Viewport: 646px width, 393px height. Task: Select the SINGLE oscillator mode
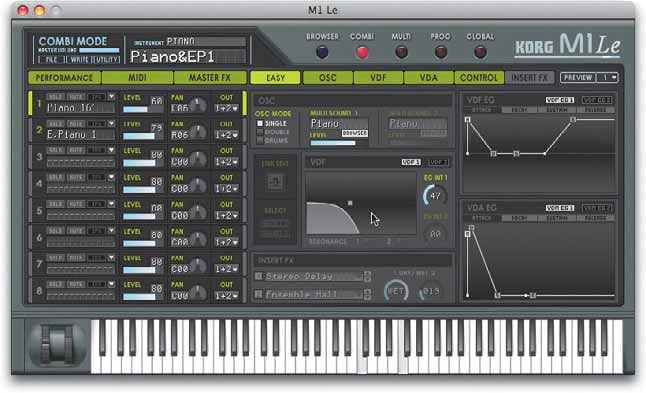click(260, 123)
